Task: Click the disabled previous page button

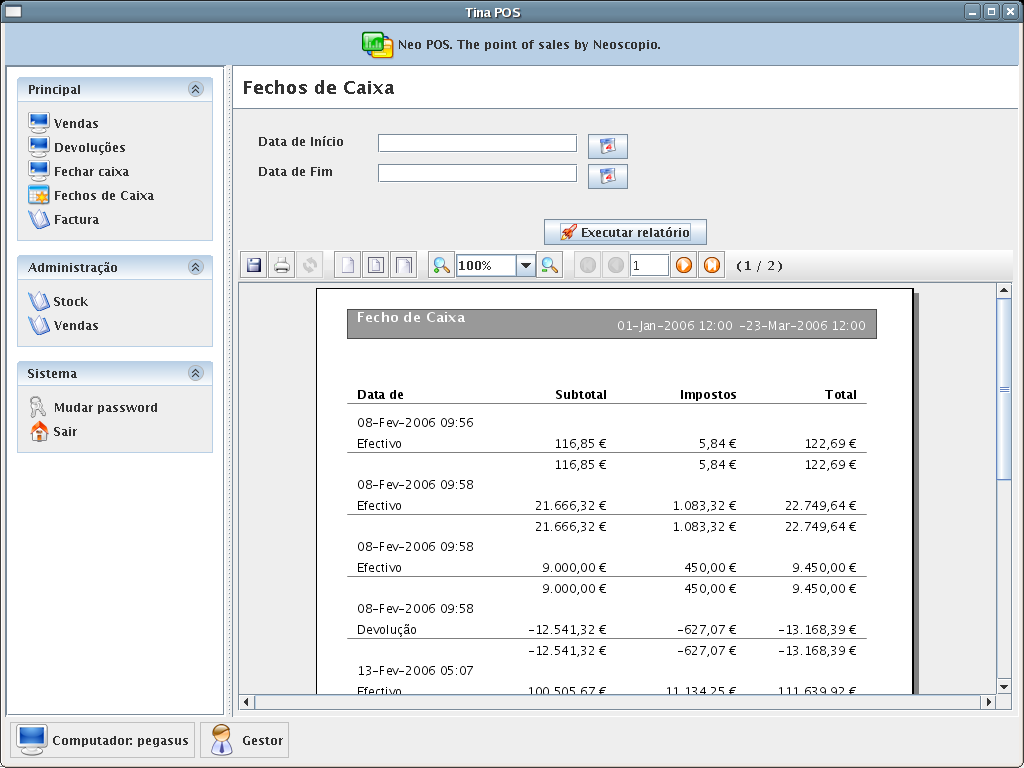Action: (x=616, y=265)
